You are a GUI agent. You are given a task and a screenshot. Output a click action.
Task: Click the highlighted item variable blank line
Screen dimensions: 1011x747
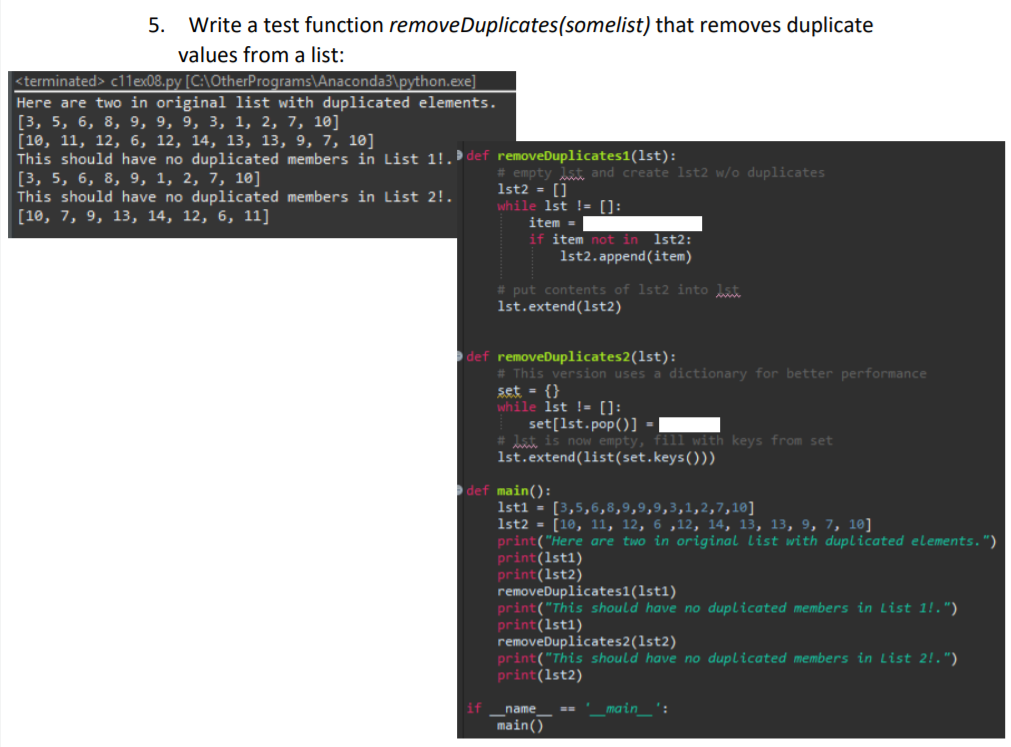642,222
